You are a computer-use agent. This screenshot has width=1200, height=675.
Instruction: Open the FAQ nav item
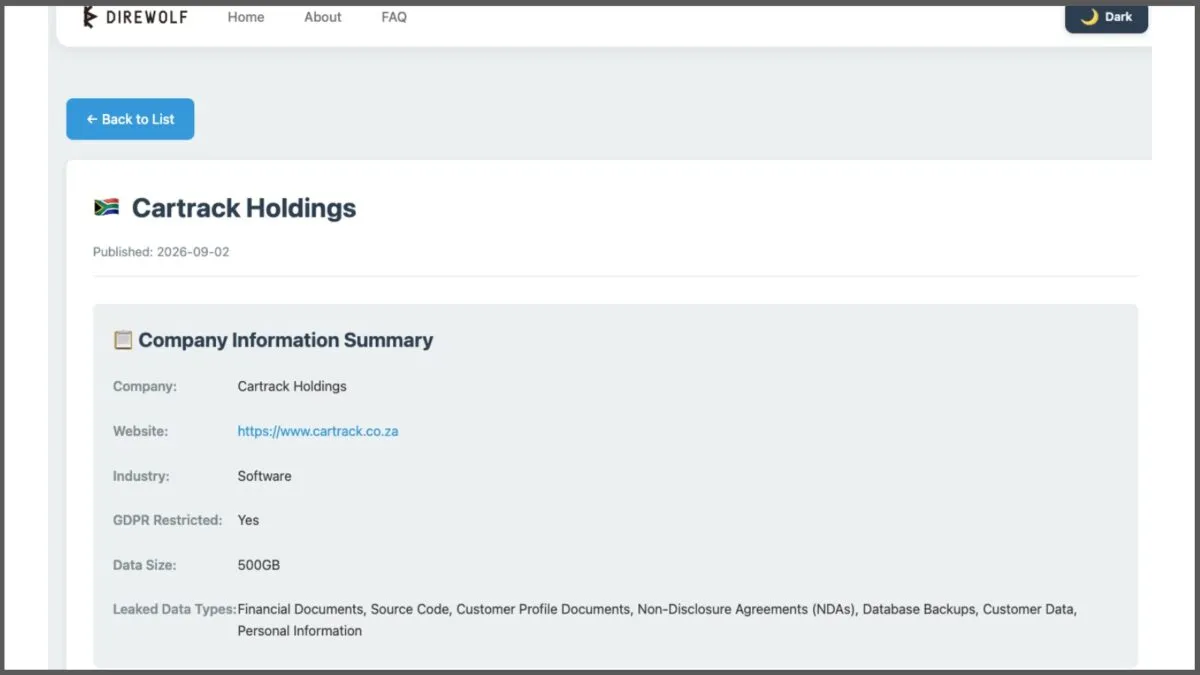[x=394, y=17]
